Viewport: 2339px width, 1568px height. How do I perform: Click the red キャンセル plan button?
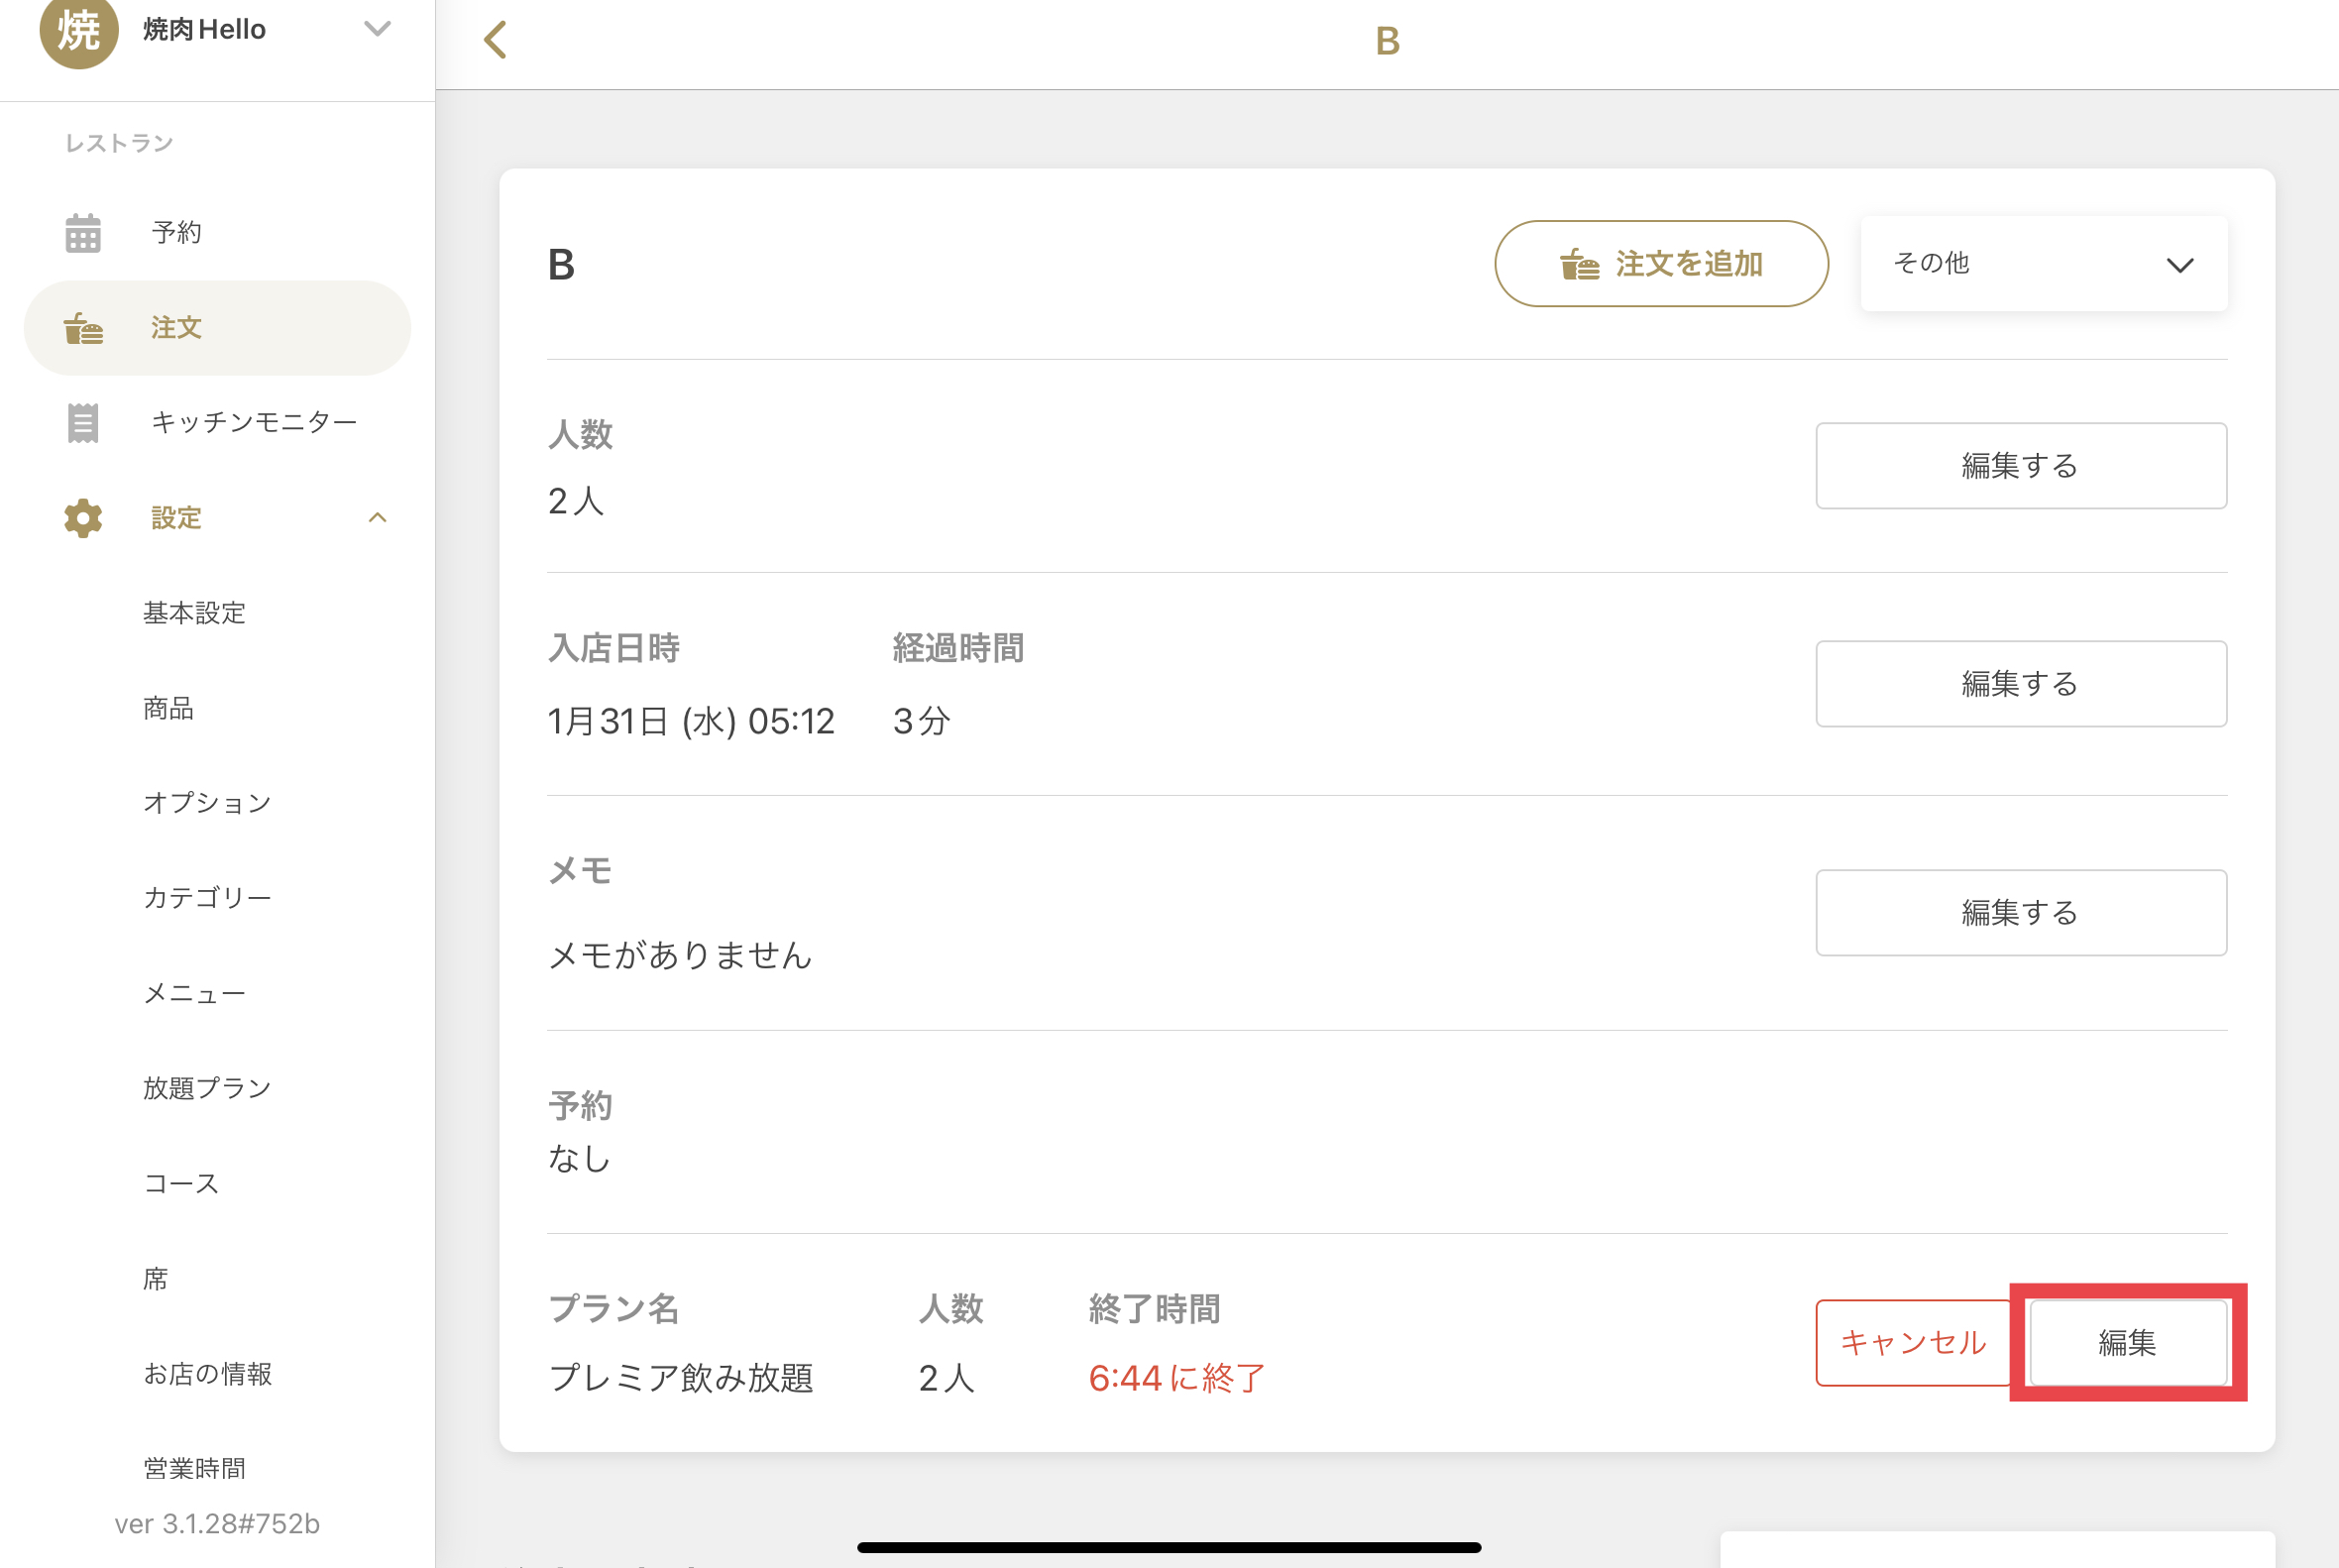1912,1343
